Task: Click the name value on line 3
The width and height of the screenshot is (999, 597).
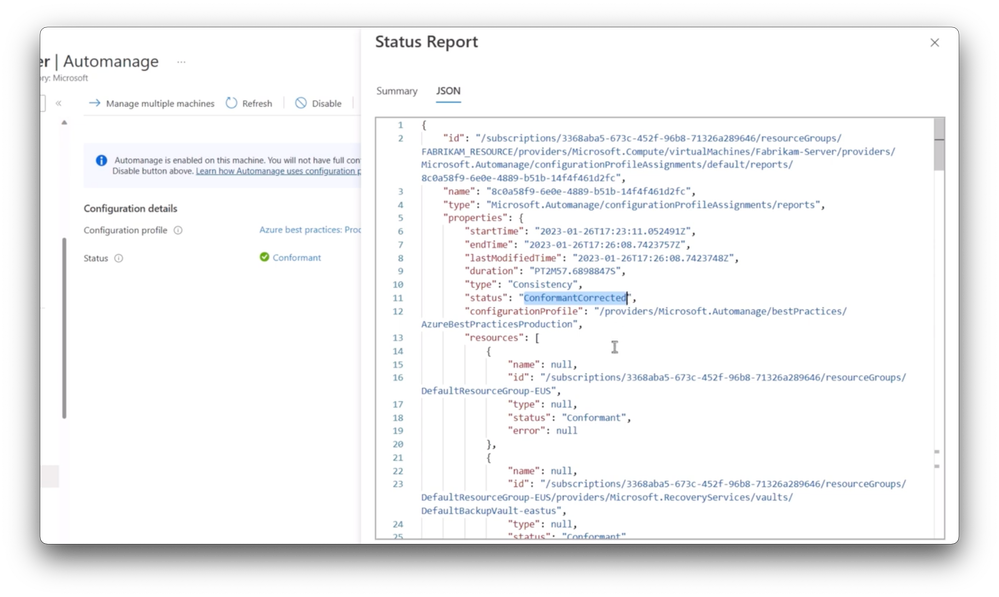Action: pos(589,191)
